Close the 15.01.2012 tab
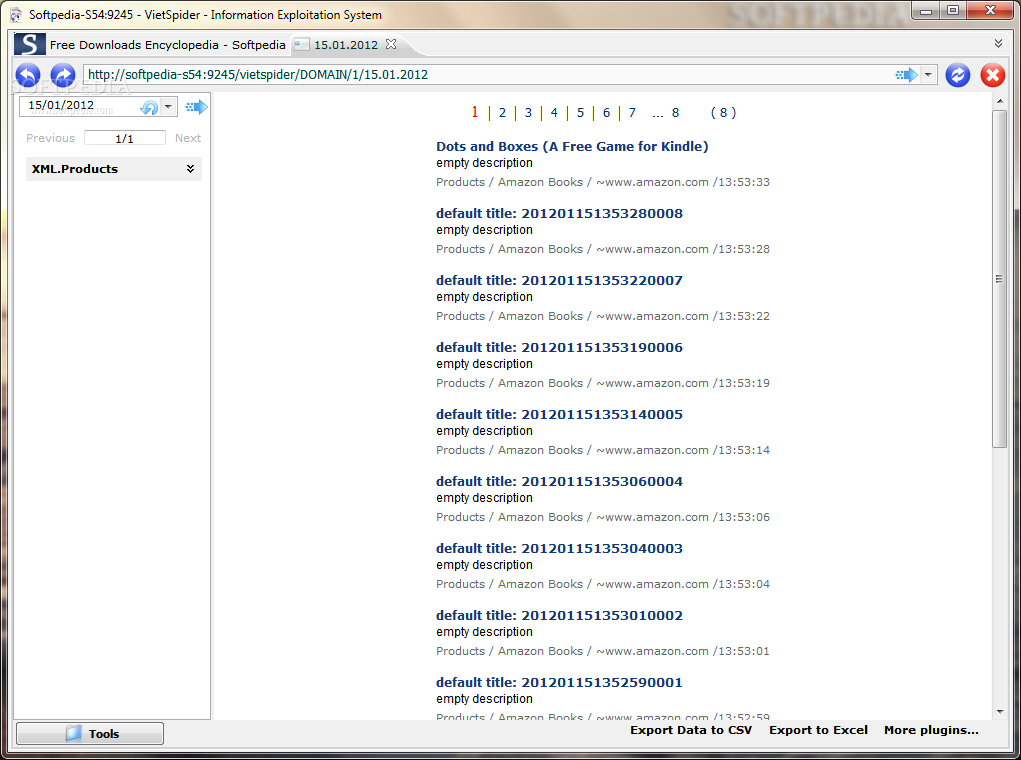1021x760 pixels. (x=391, y=44)
